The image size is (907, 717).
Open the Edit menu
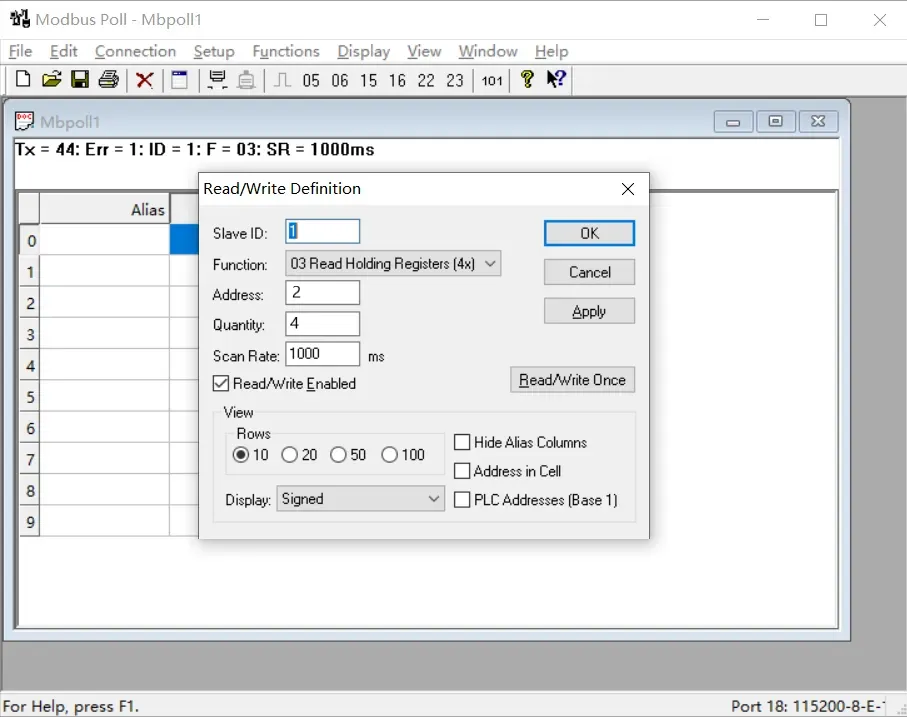click(x=63, y=51)
